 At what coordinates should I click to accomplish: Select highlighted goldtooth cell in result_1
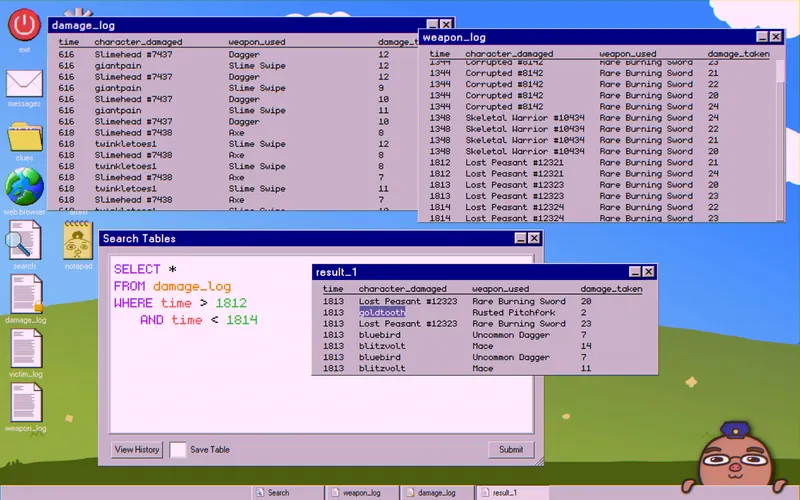382,312
